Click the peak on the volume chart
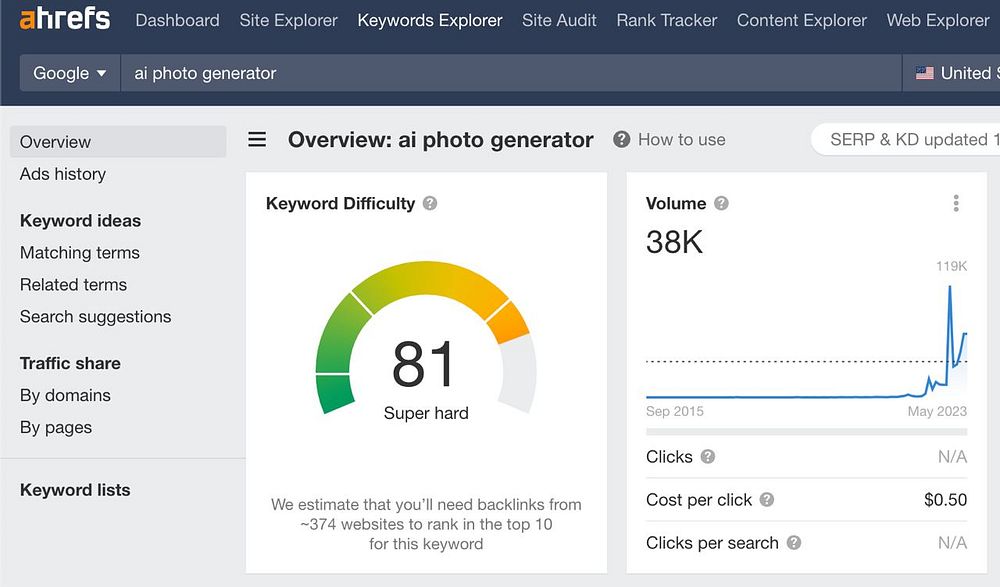 (x=949, y=287)
